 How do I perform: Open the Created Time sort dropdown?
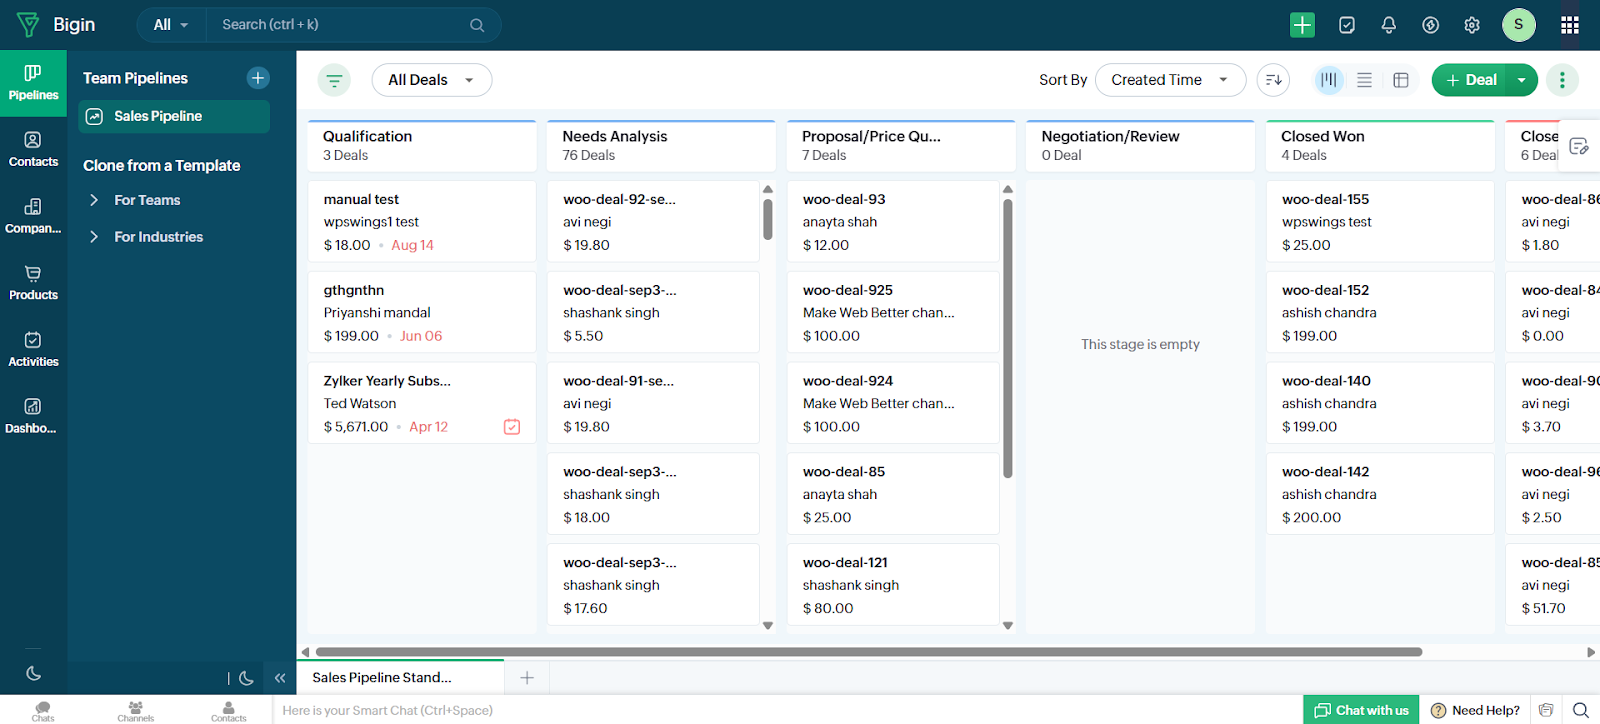click(x=1169, y=80)
